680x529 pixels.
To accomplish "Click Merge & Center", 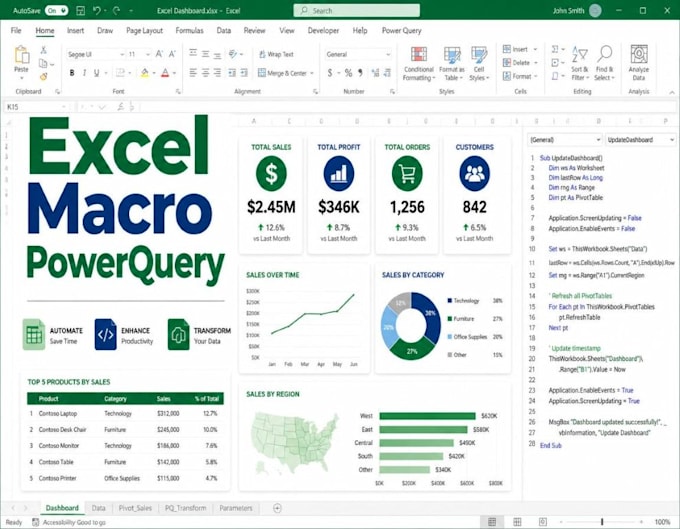I will 282,73.
